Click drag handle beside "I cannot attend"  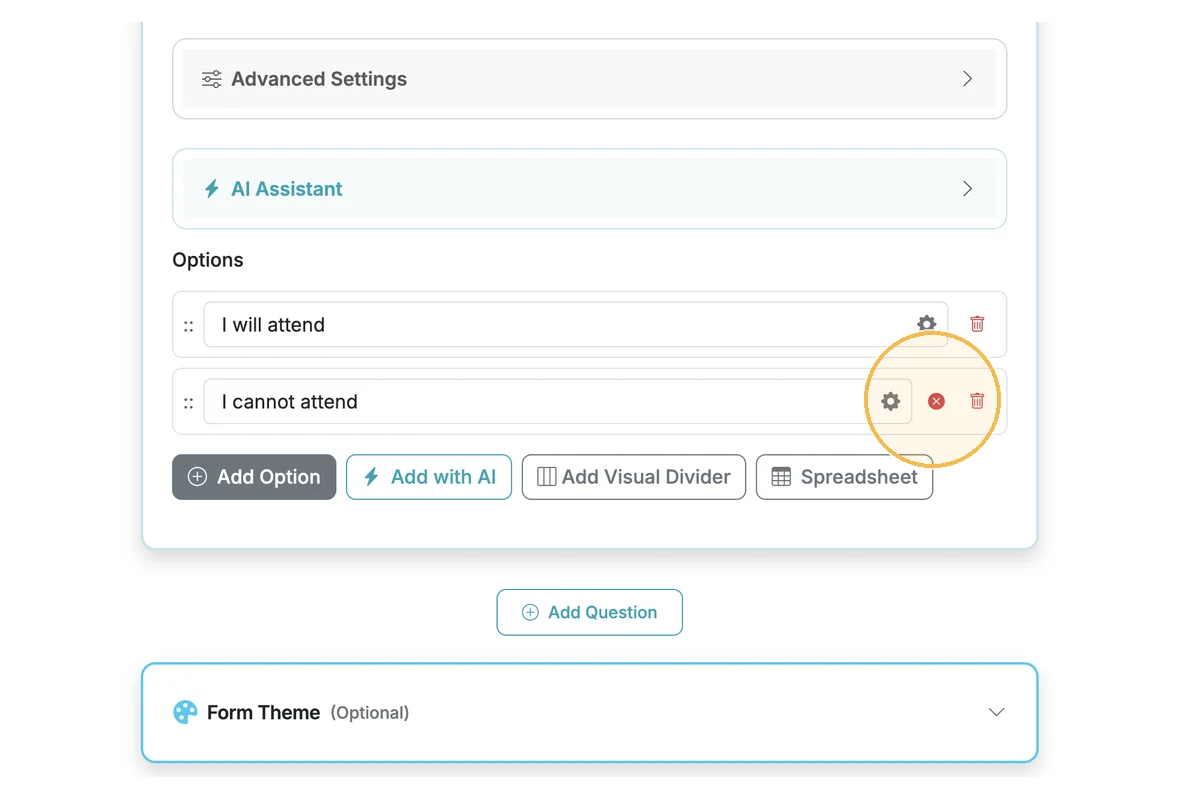click(188, 402)
